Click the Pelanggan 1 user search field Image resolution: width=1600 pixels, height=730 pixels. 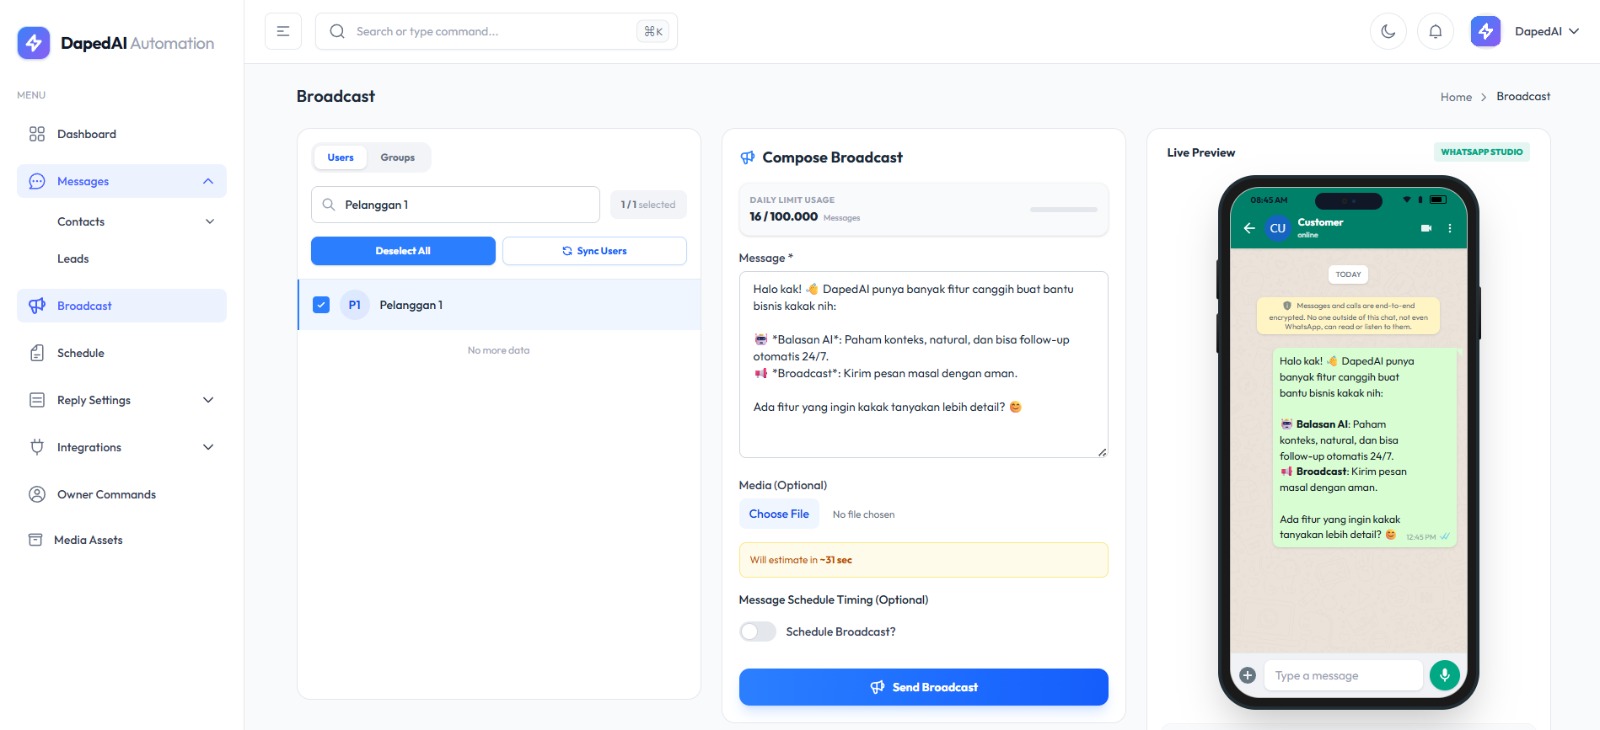coord(455,204)
